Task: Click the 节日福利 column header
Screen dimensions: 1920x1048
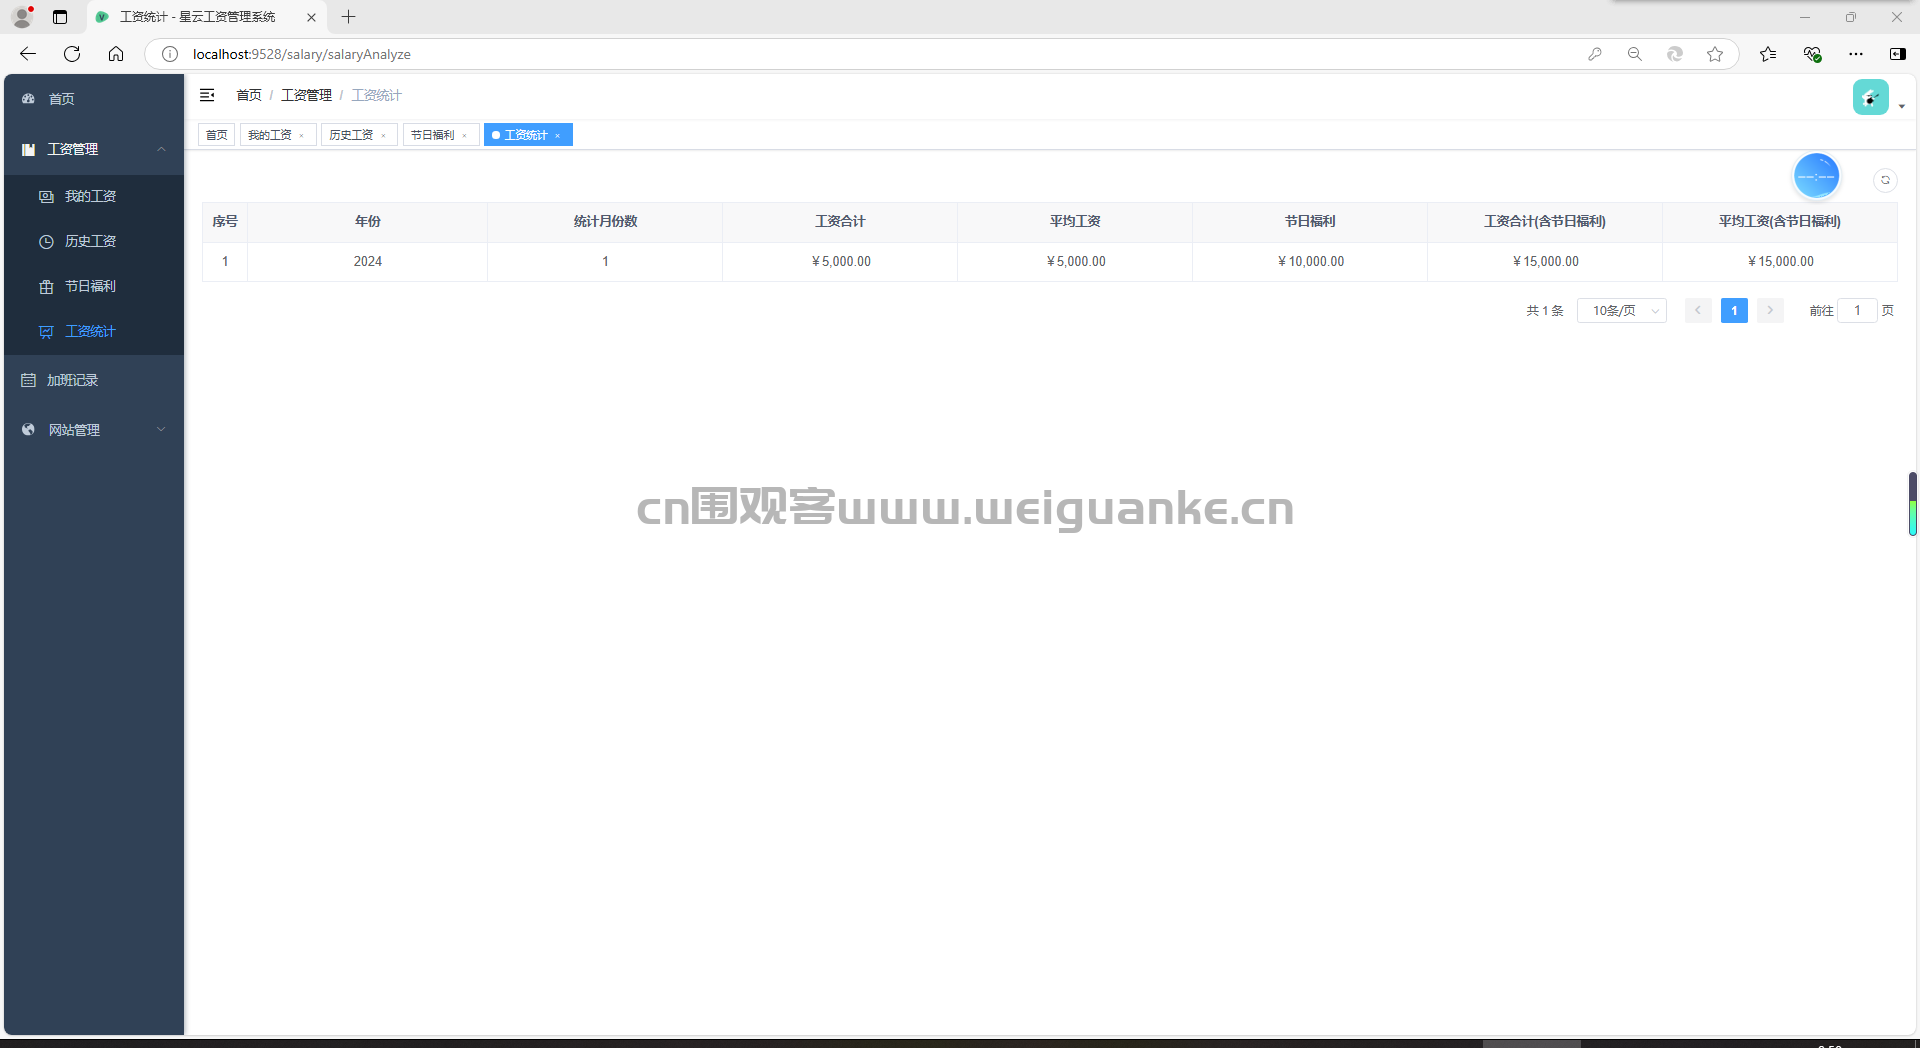Action: [1310, 222]
